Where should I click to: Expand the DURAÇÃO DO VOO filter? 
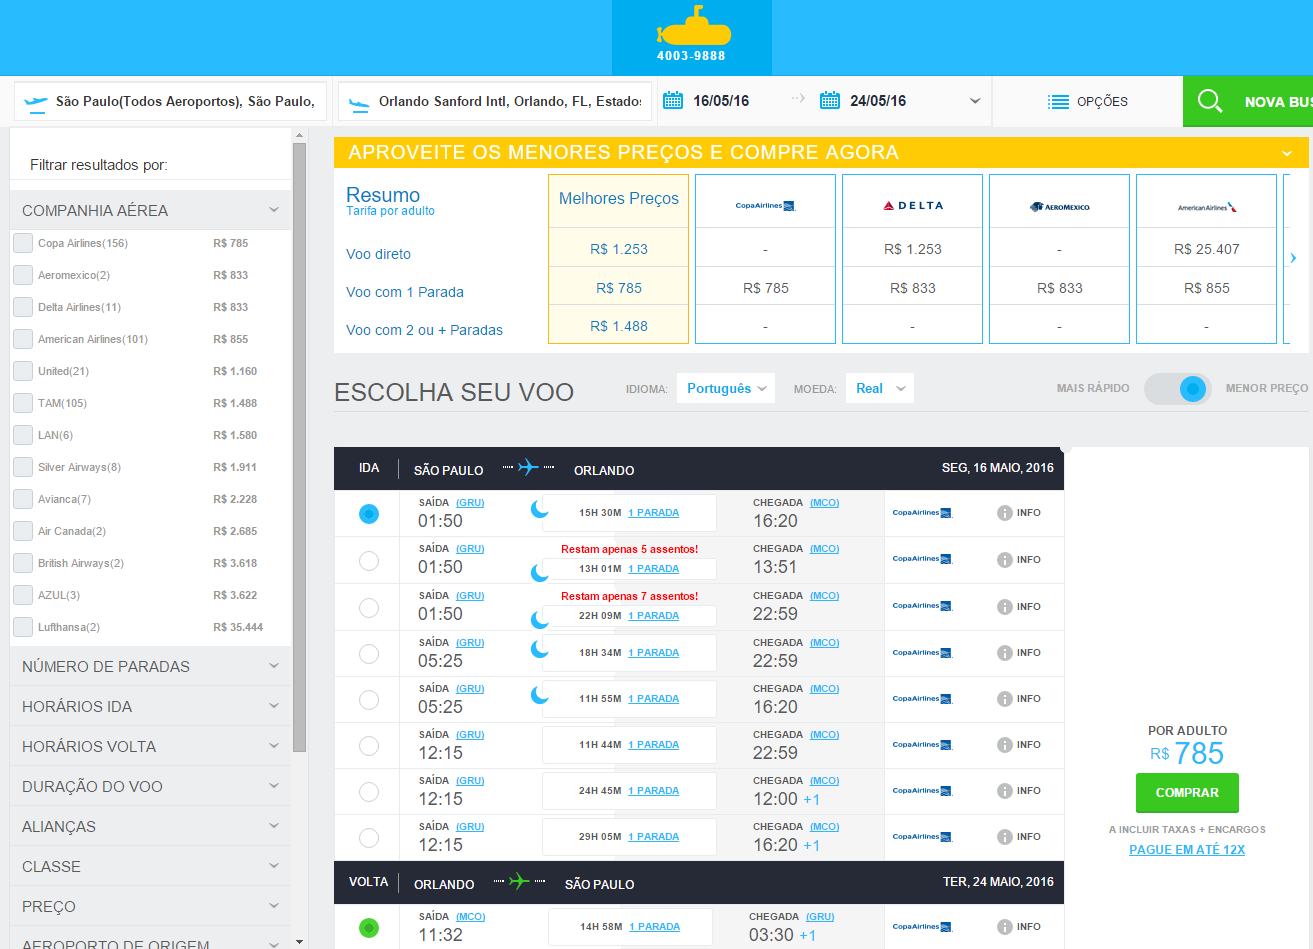point(150,786)
